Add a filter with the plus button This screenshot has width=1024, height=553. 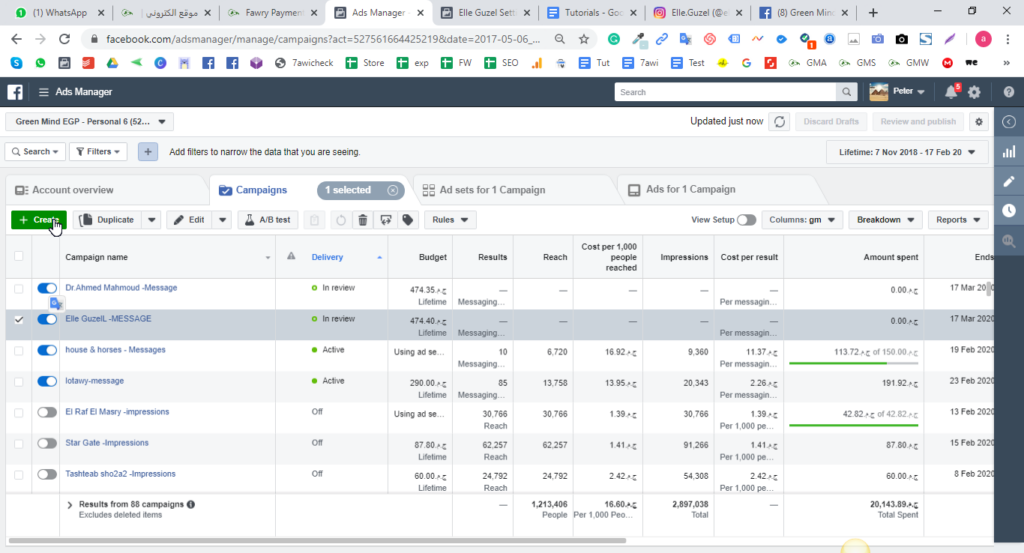[x=148, y=152]
